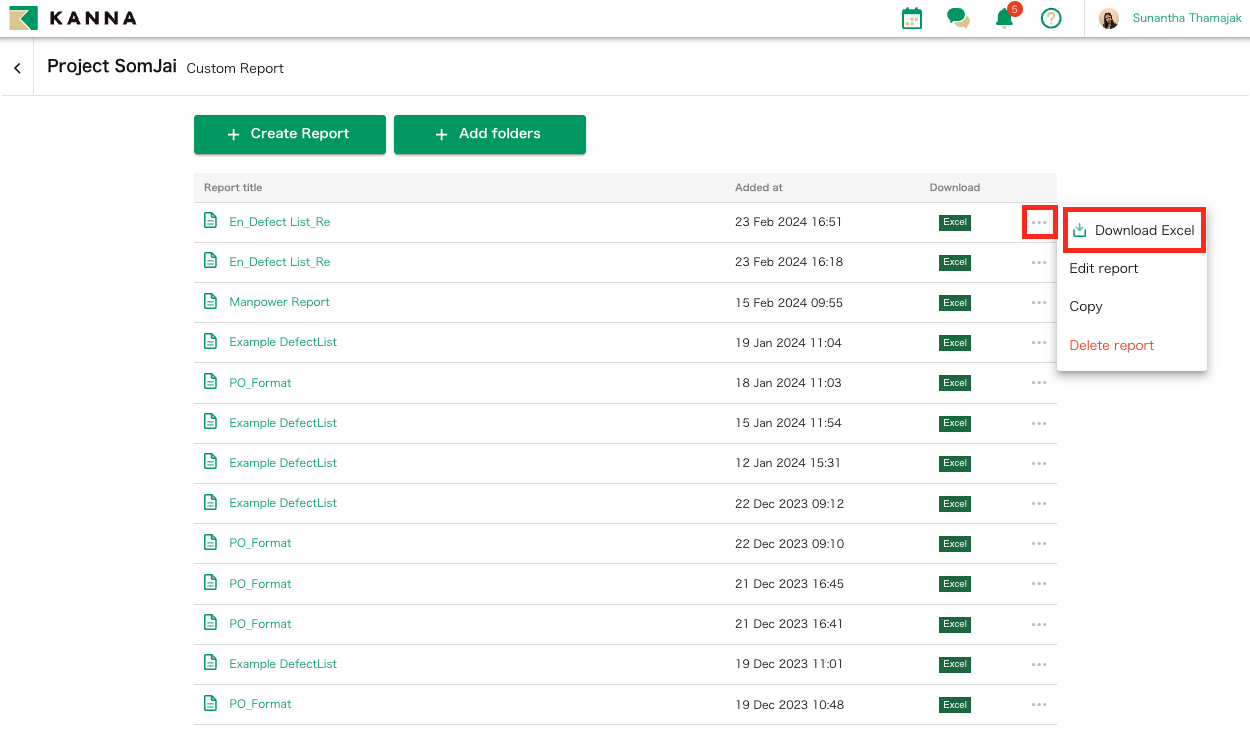Click the document icon next to PO_Format dated 18 Jan
This screenshot has width=1250, height=739.
click(x=210, y=382)
